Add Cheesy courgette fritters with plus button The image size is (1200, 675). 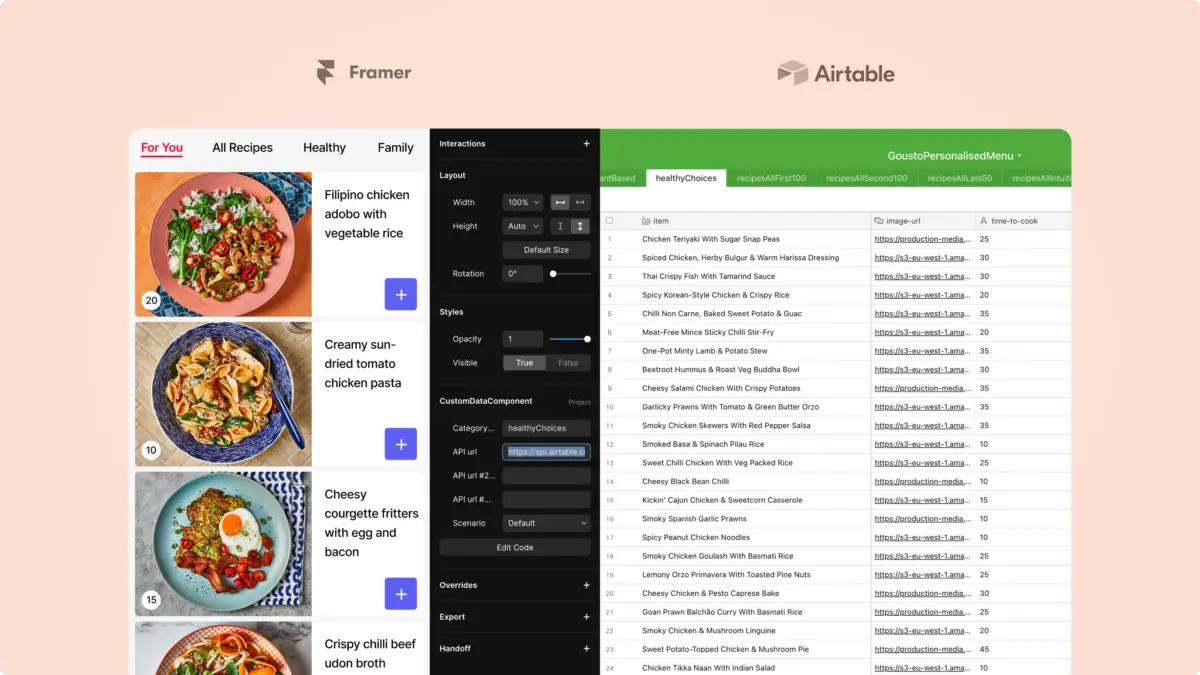[x=401, y=593]
